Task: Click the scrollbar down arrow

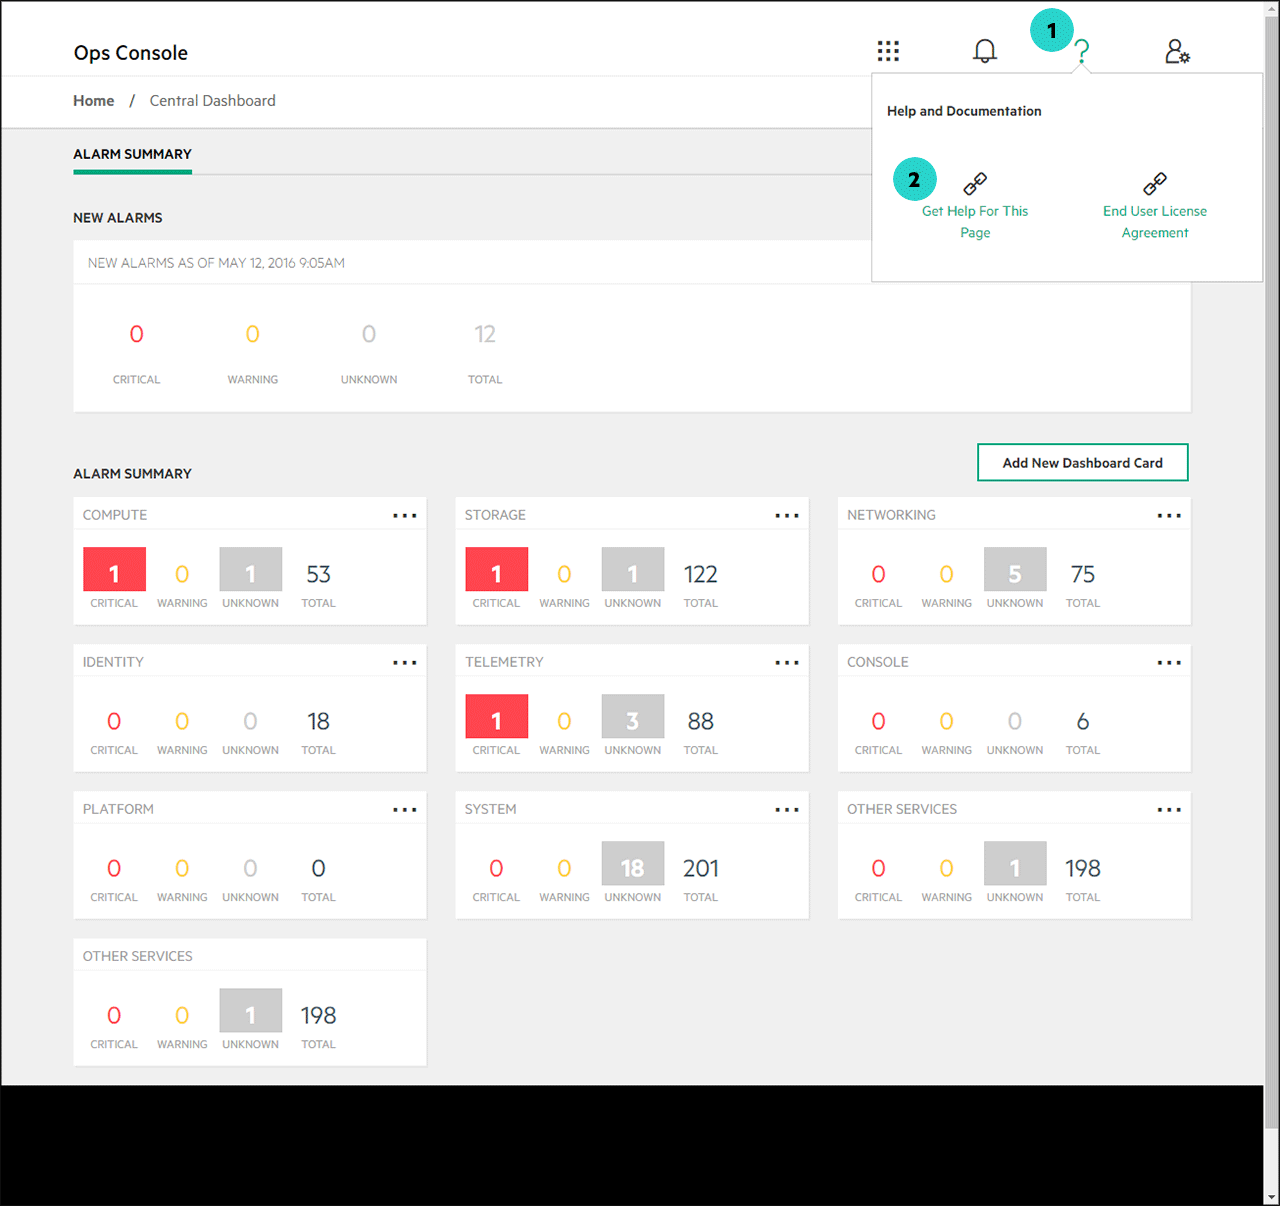Action: (1271, 1196)
